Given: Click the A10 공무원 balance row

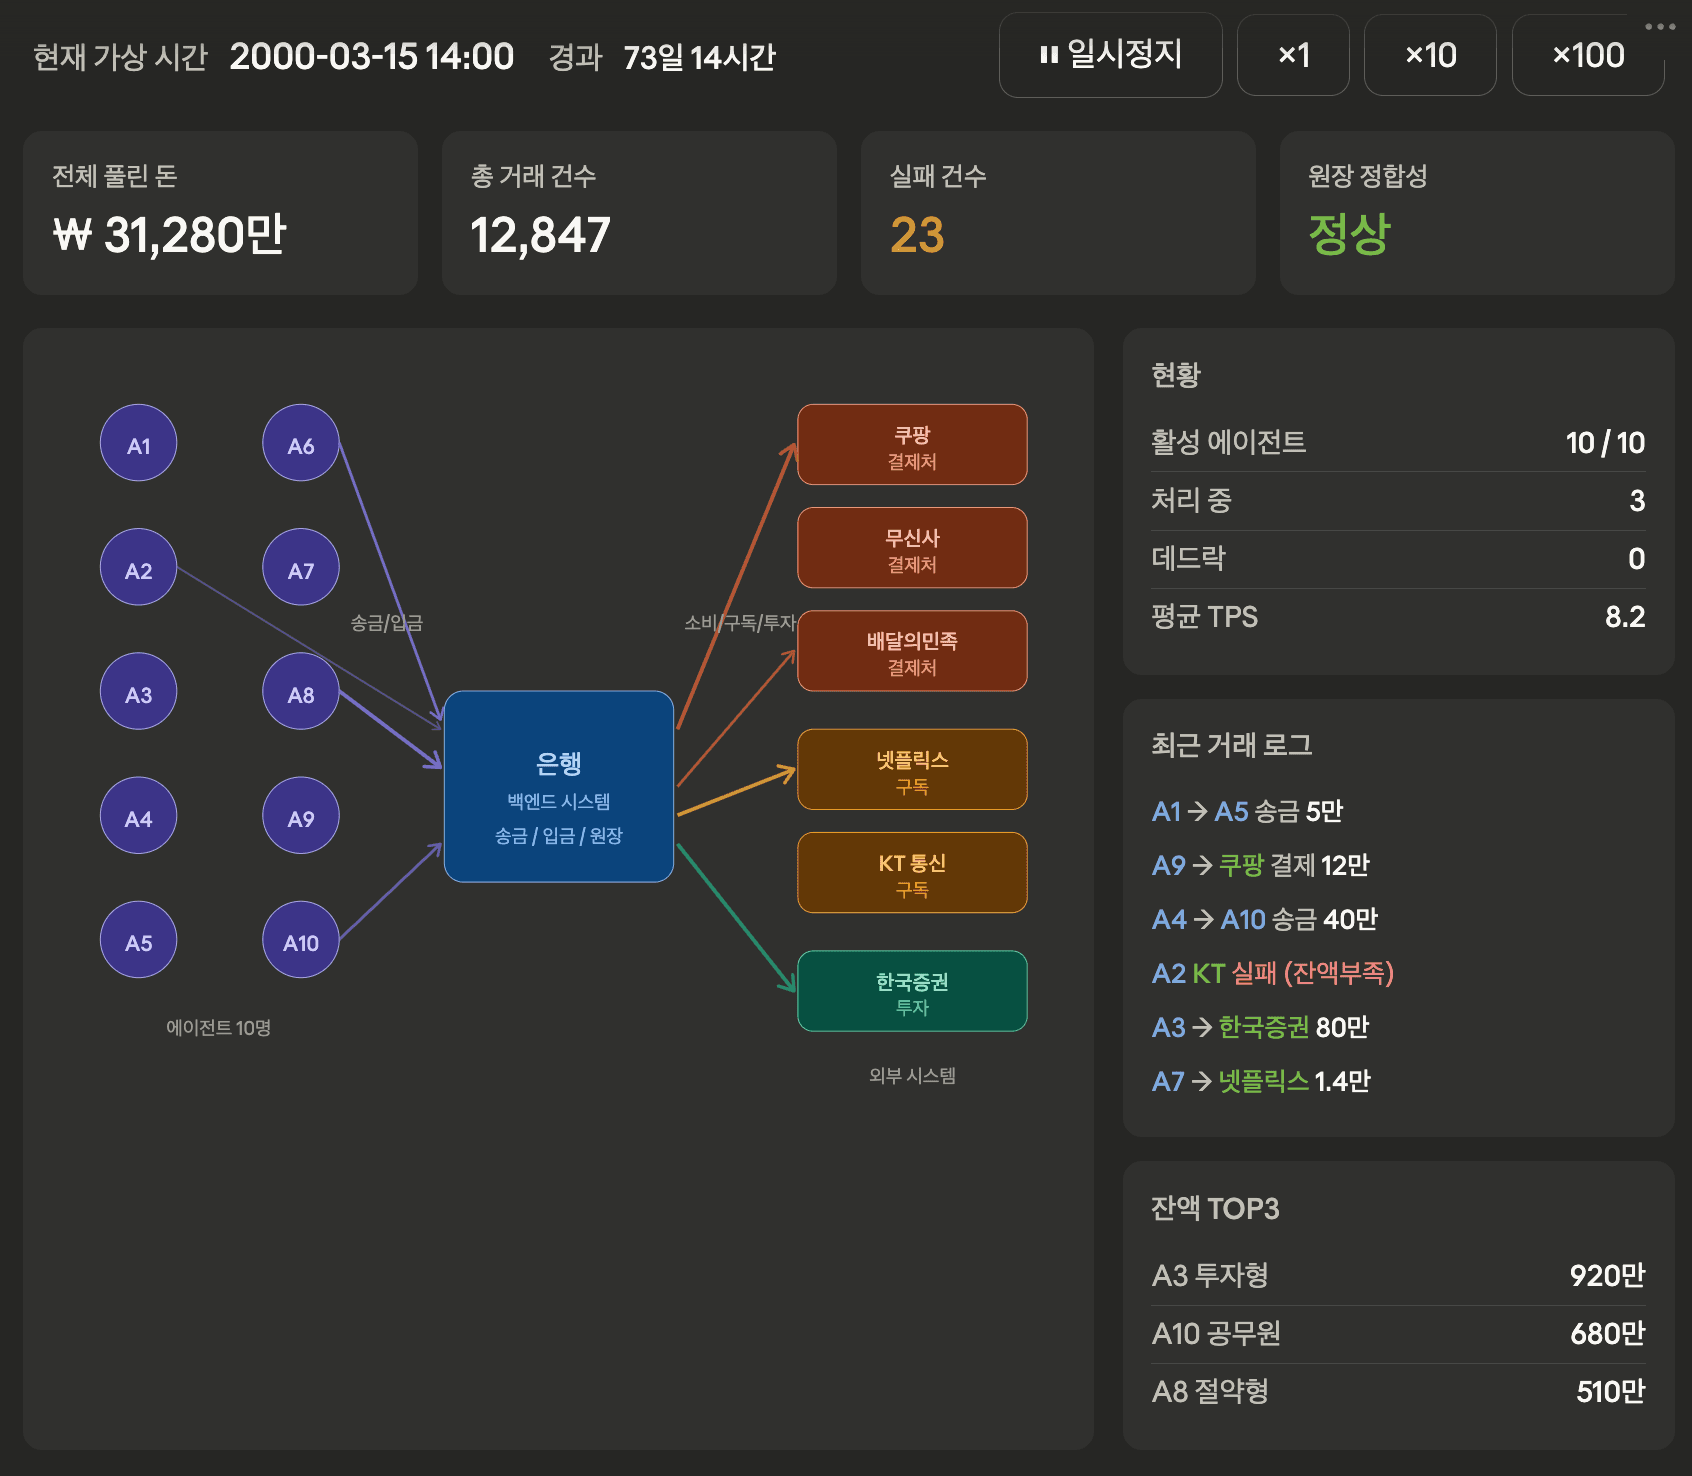Looking at the screenshot, I should point(1398,1333).
